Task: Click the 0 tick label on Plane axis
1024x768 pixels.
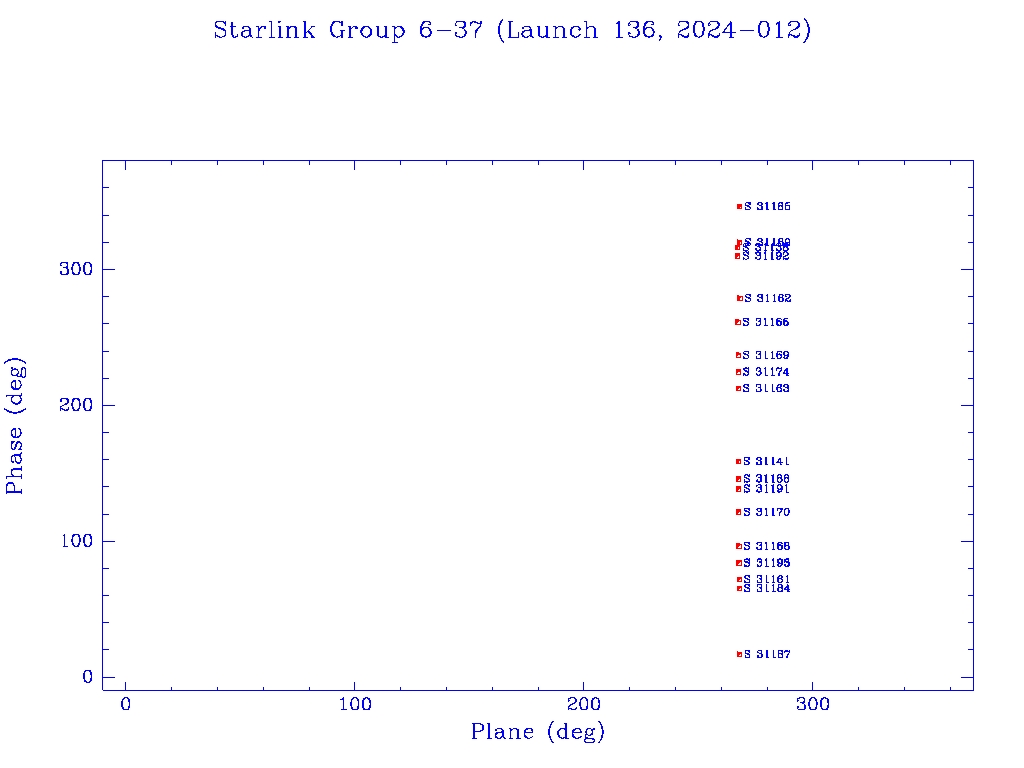Action: click(x=125, y=704)
